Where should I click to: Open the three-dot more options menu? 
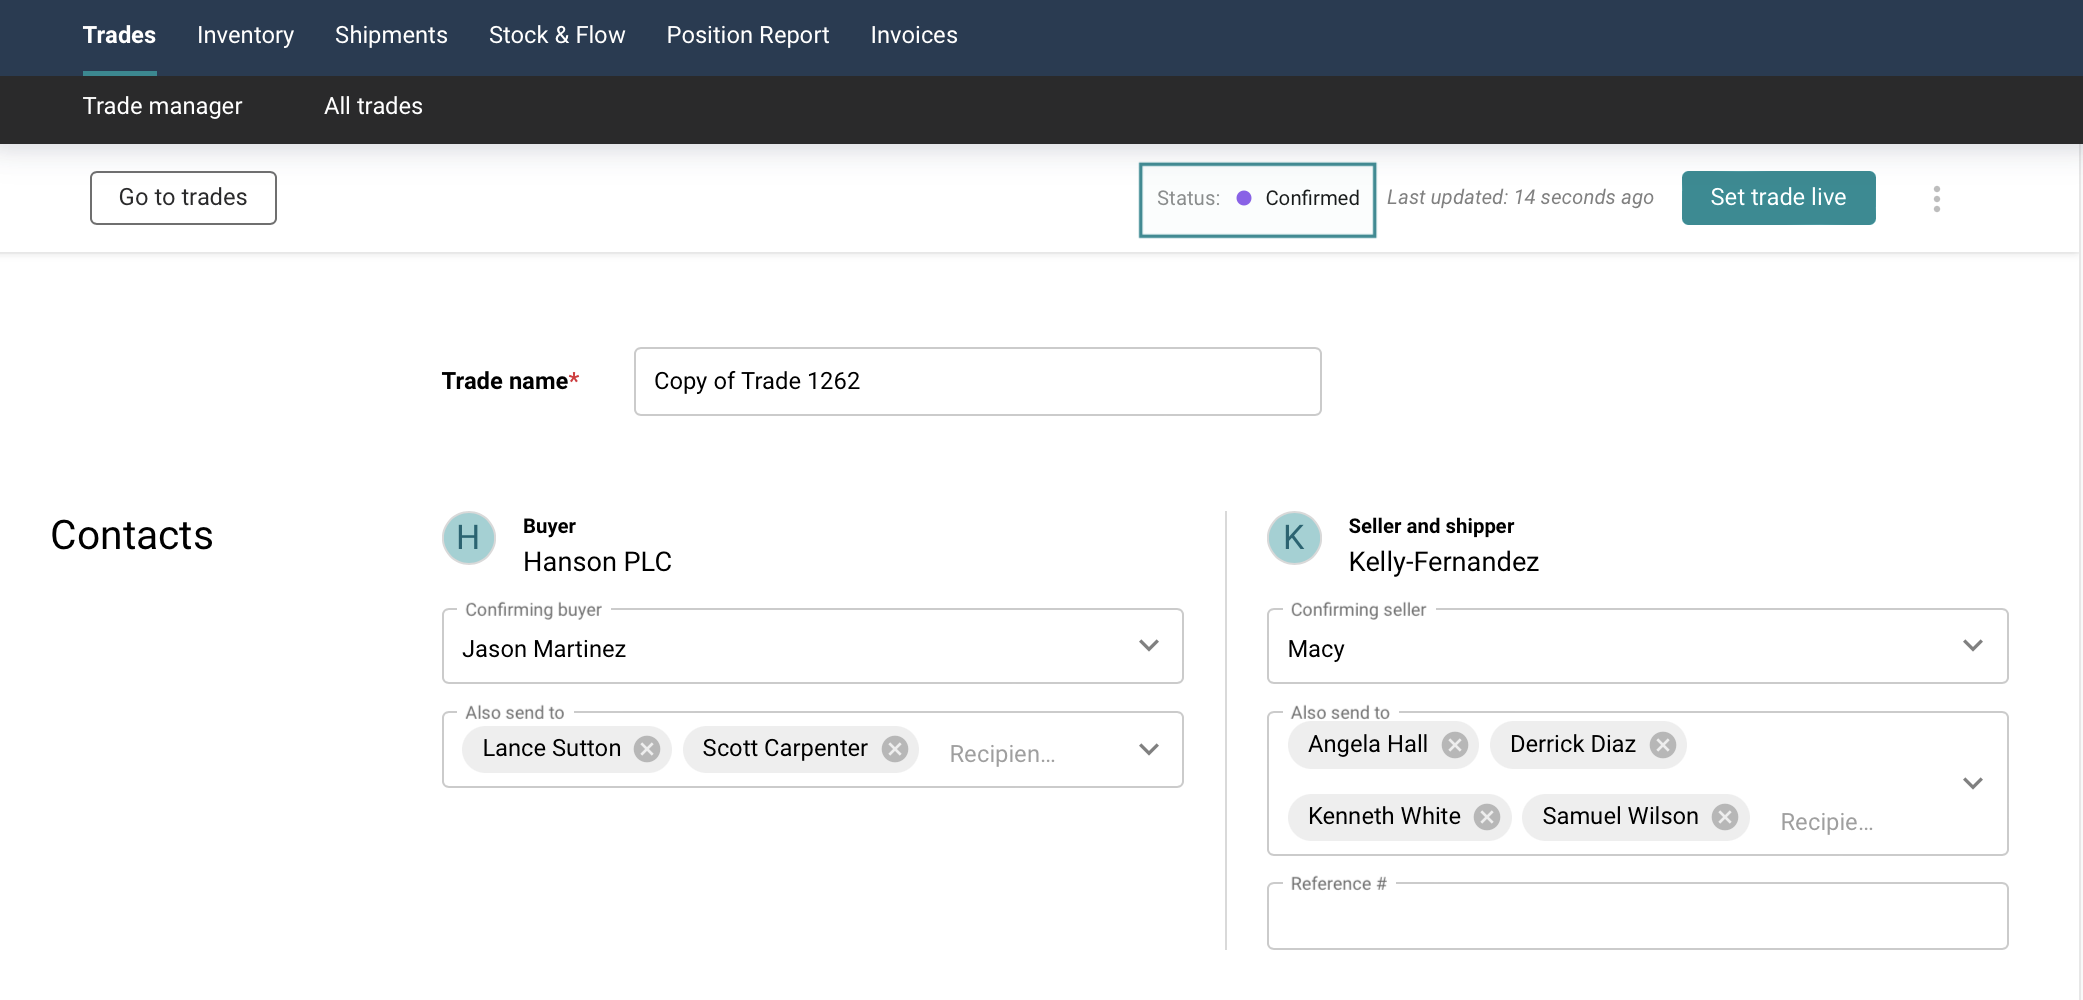[1936, 198]
